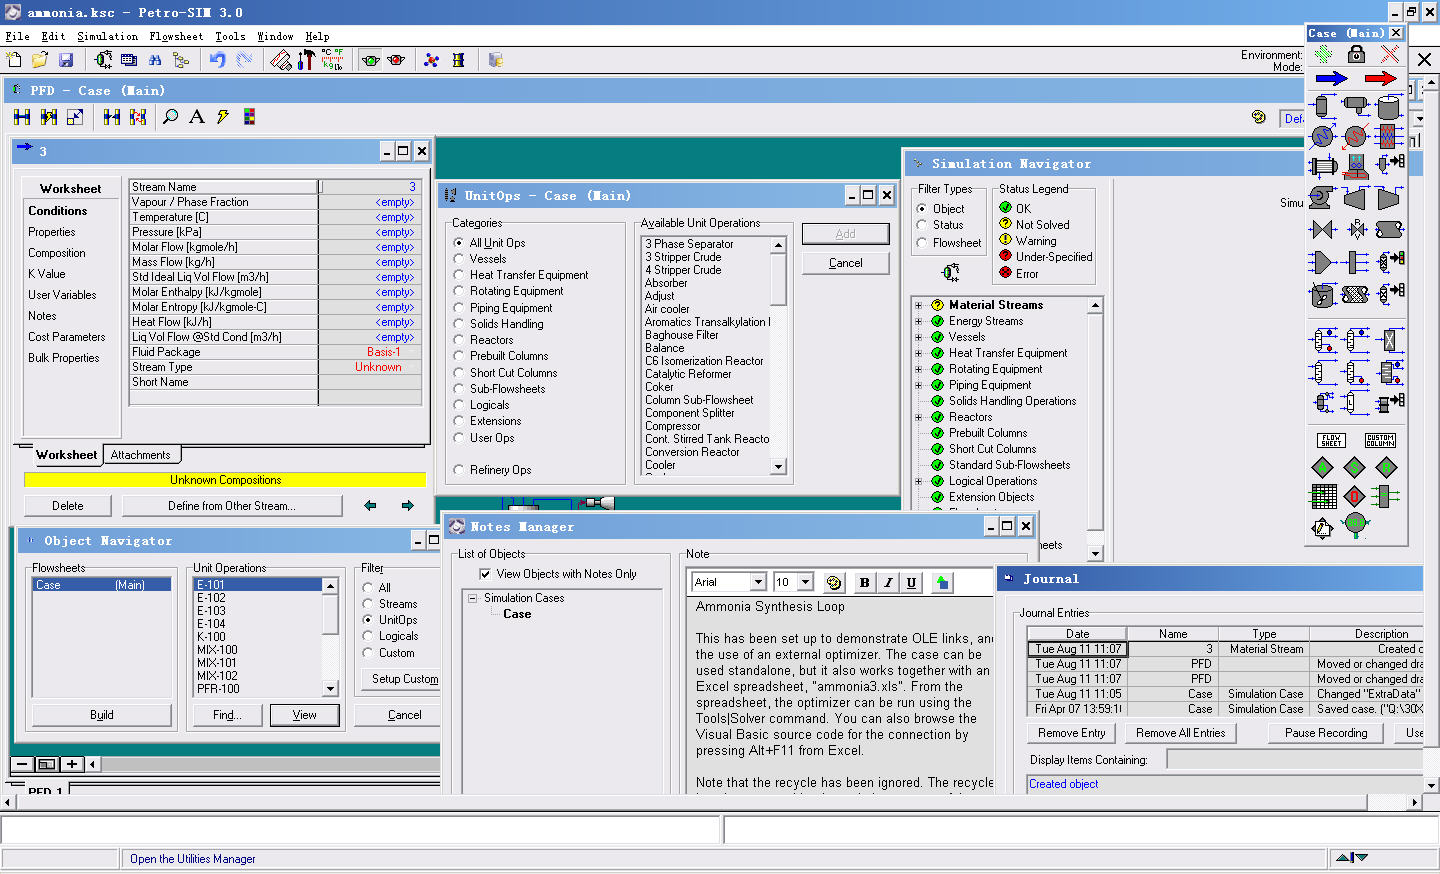Click the New Case toolbar icon
The height and width of the screenshot is (874, 1440).
click(14, 60)
